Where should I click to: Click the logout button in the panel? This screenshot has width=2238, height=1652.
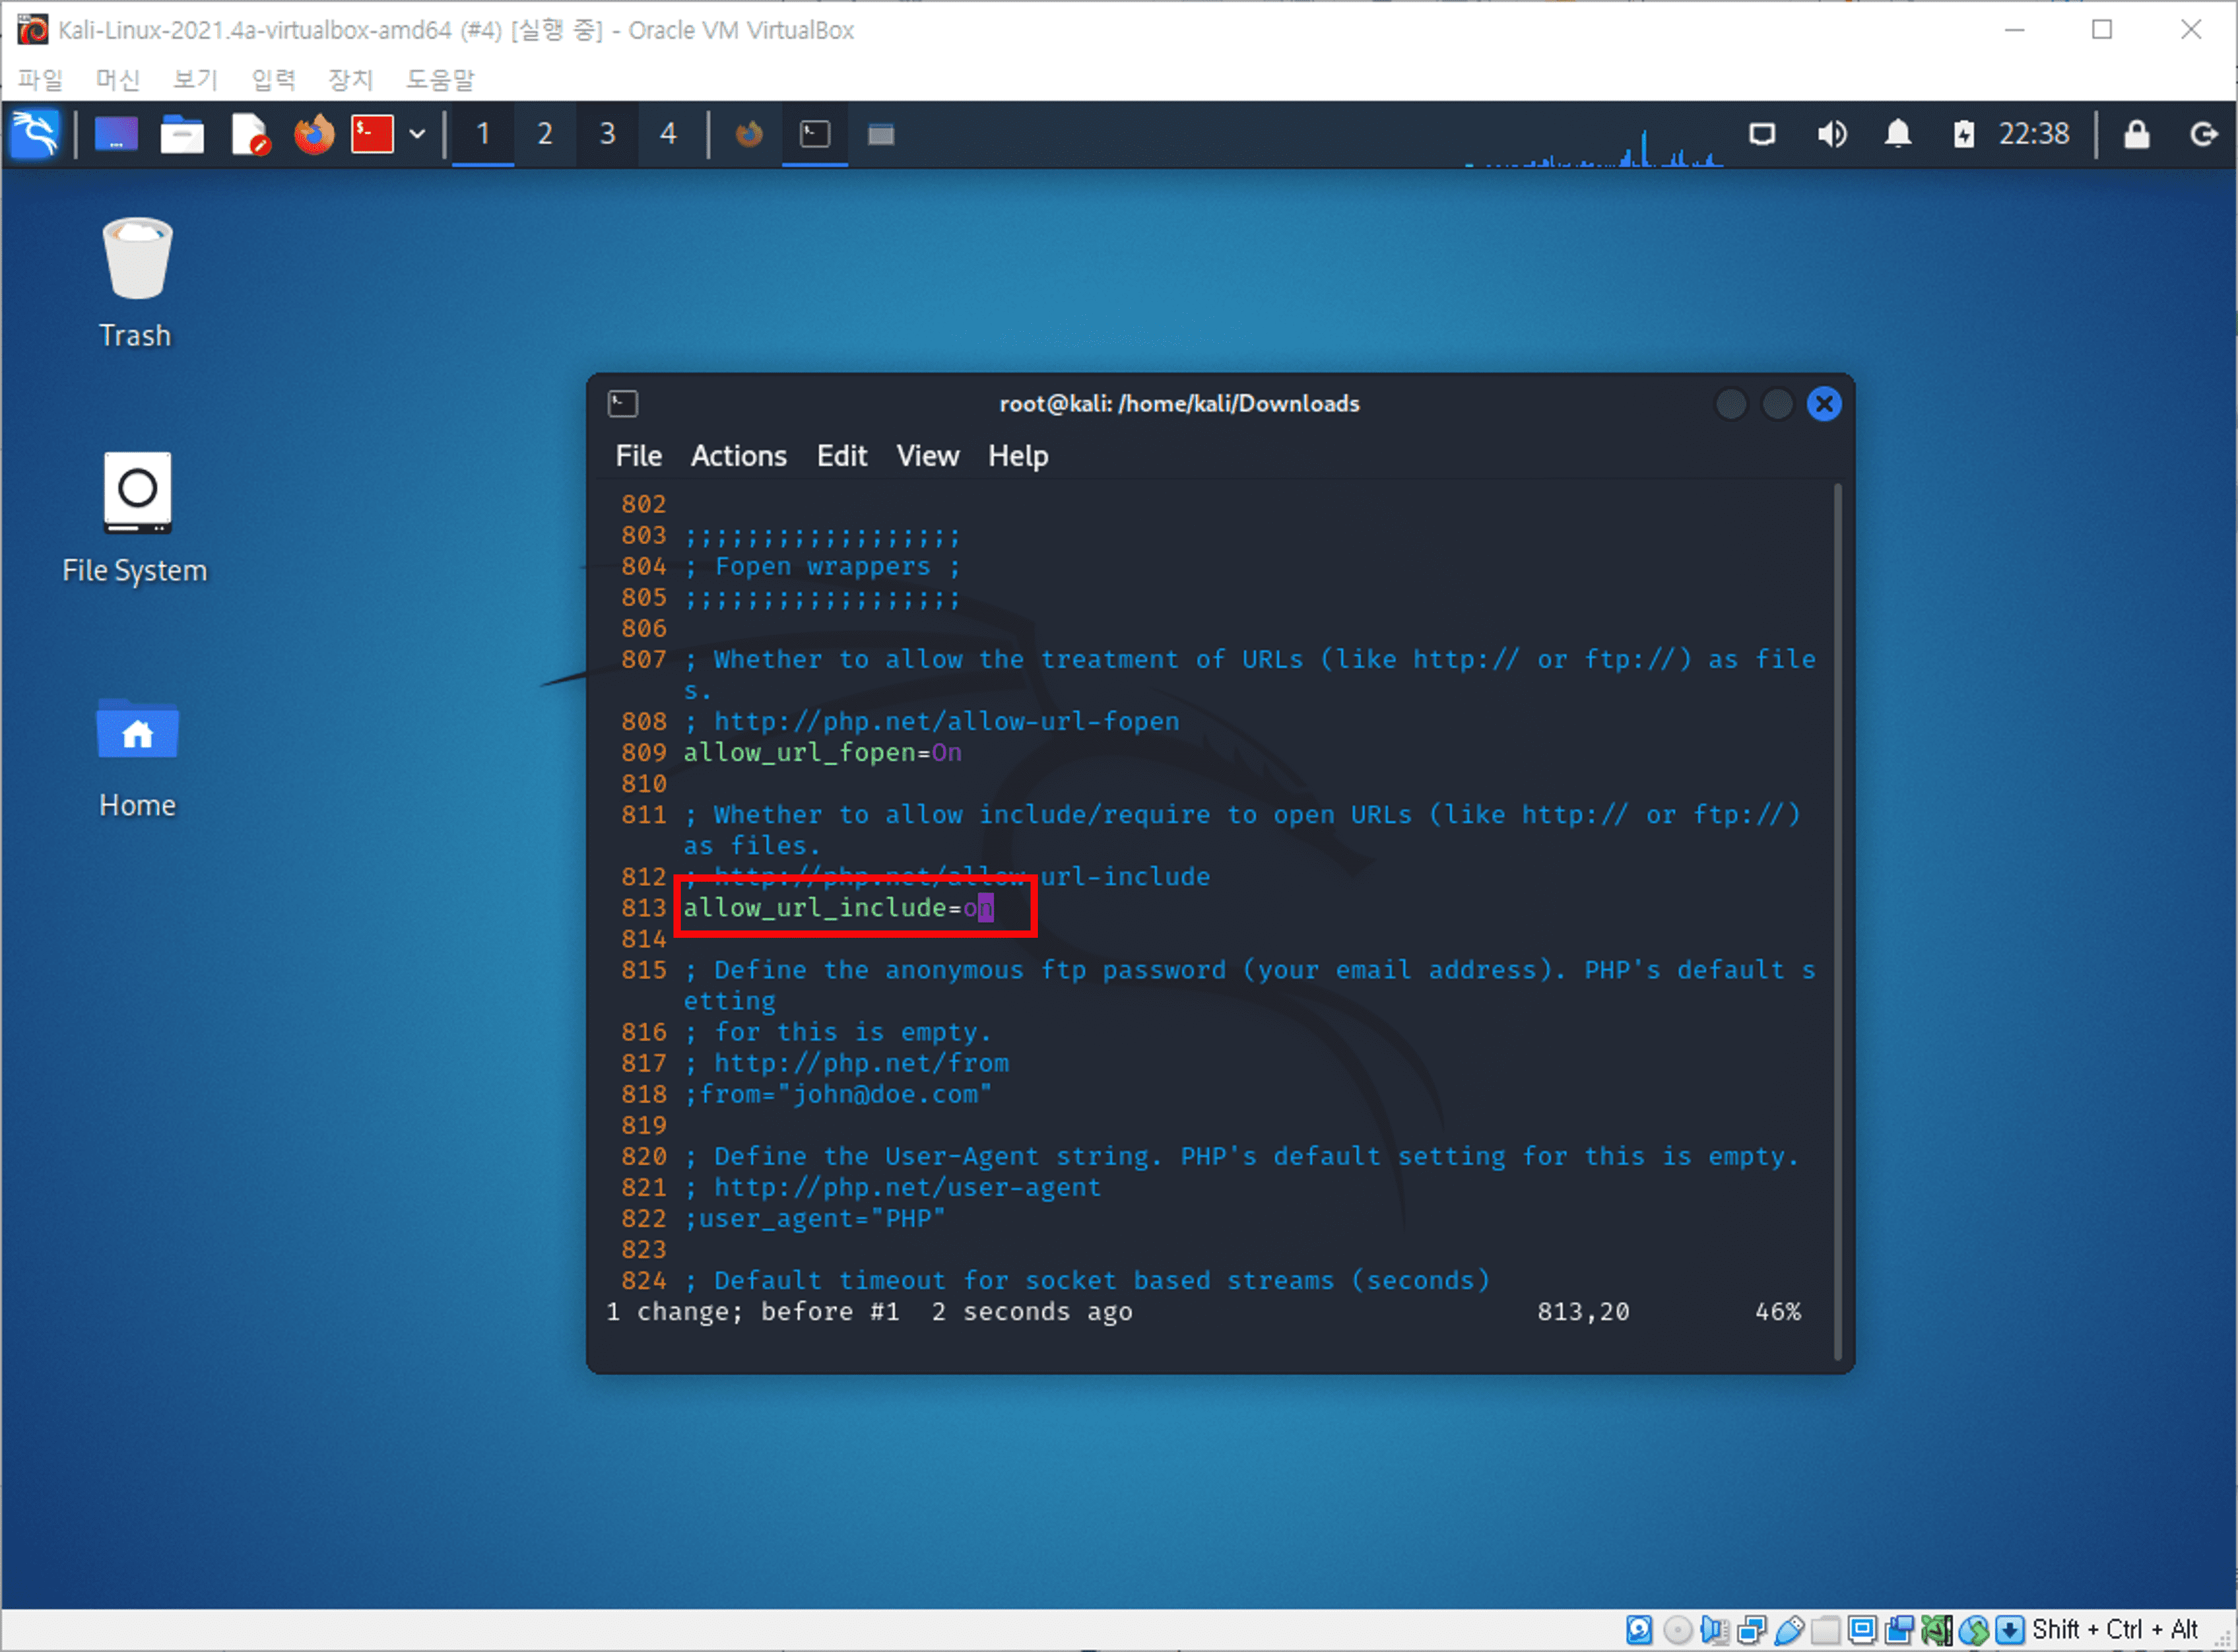2203,134
